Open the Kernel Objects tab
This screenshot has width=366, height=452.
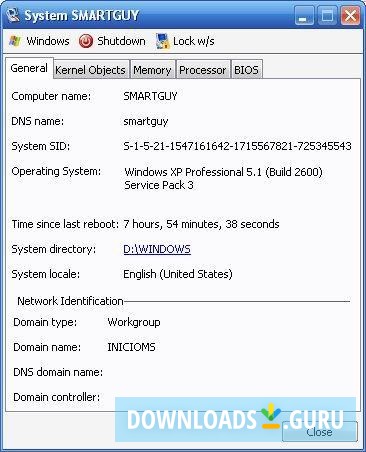coord(90,70)
